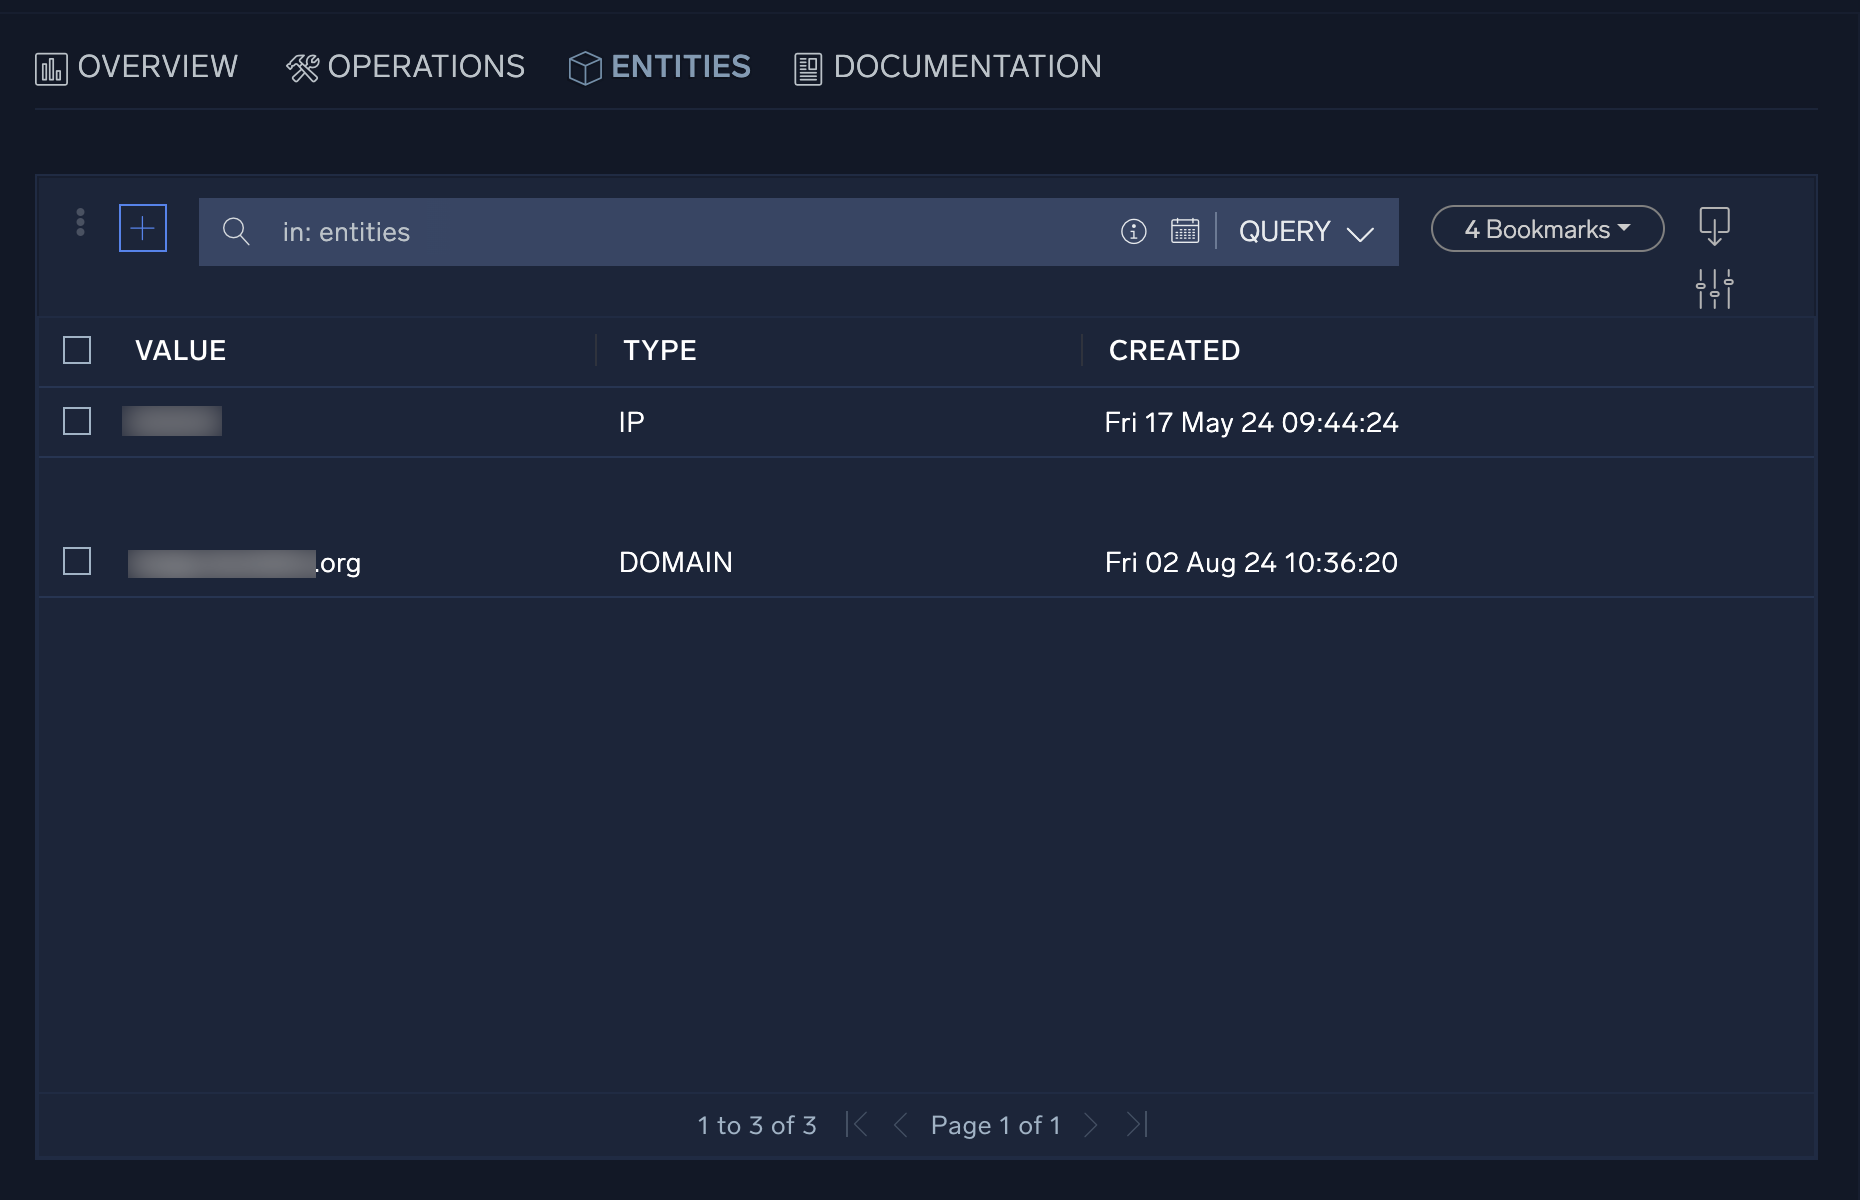Select the checkbox for the .org domain row
The width and height of the screenshot is (1860, 1200).
(76, 561)
